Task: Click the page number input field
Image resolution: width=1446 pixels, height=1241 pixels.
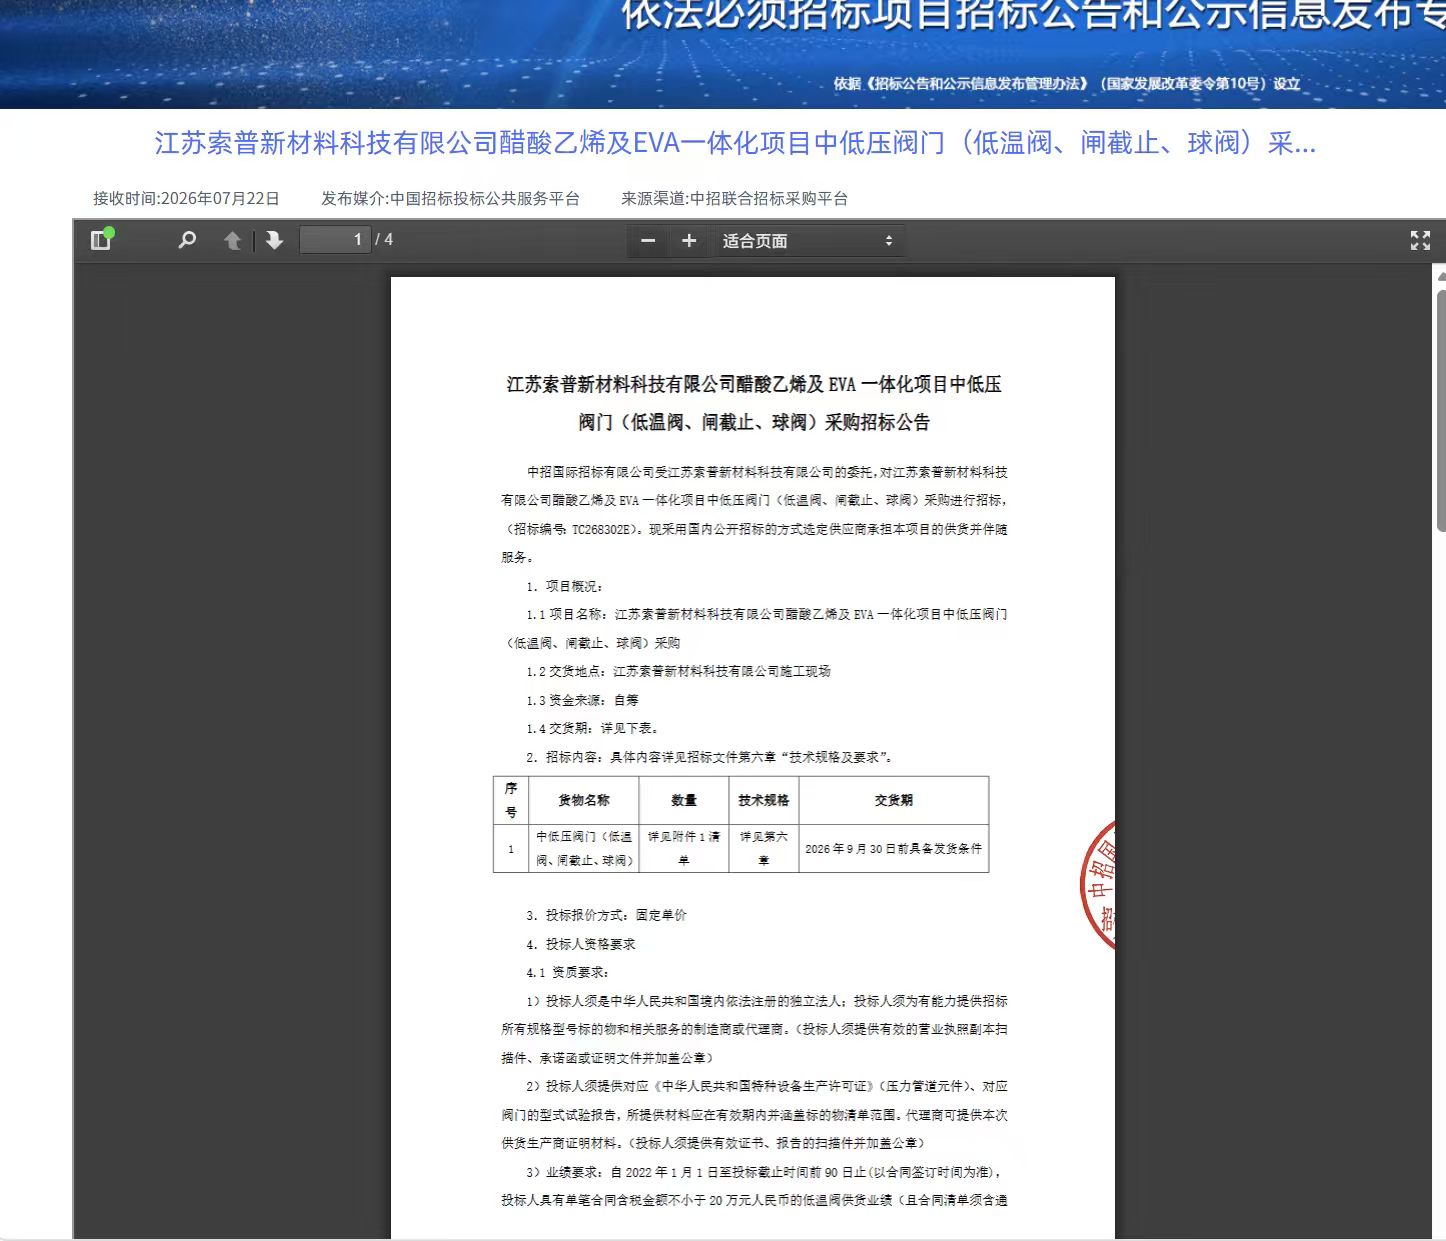Action: coord(335,240)
